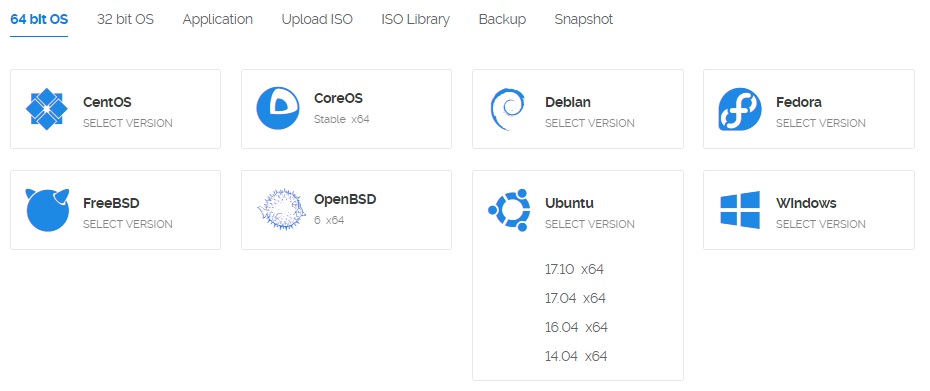
Task: Click the CentOS card title
Action: pyautogui.click(x=107, y=103)
